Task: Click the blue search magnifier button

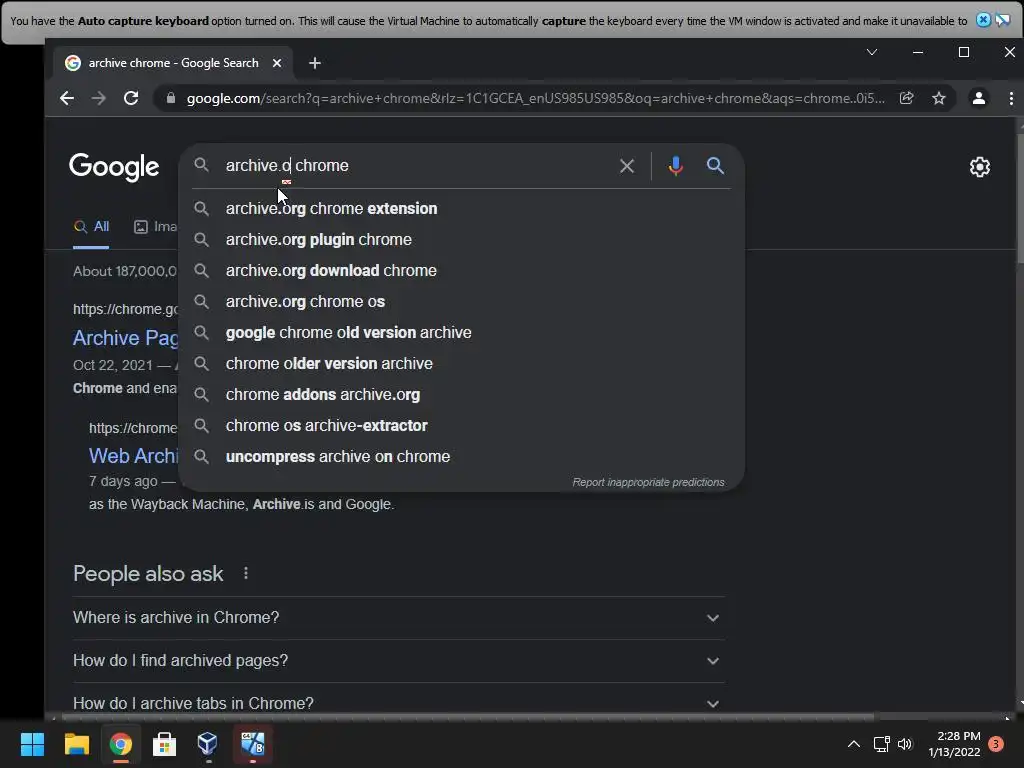Action: point(715,165)
